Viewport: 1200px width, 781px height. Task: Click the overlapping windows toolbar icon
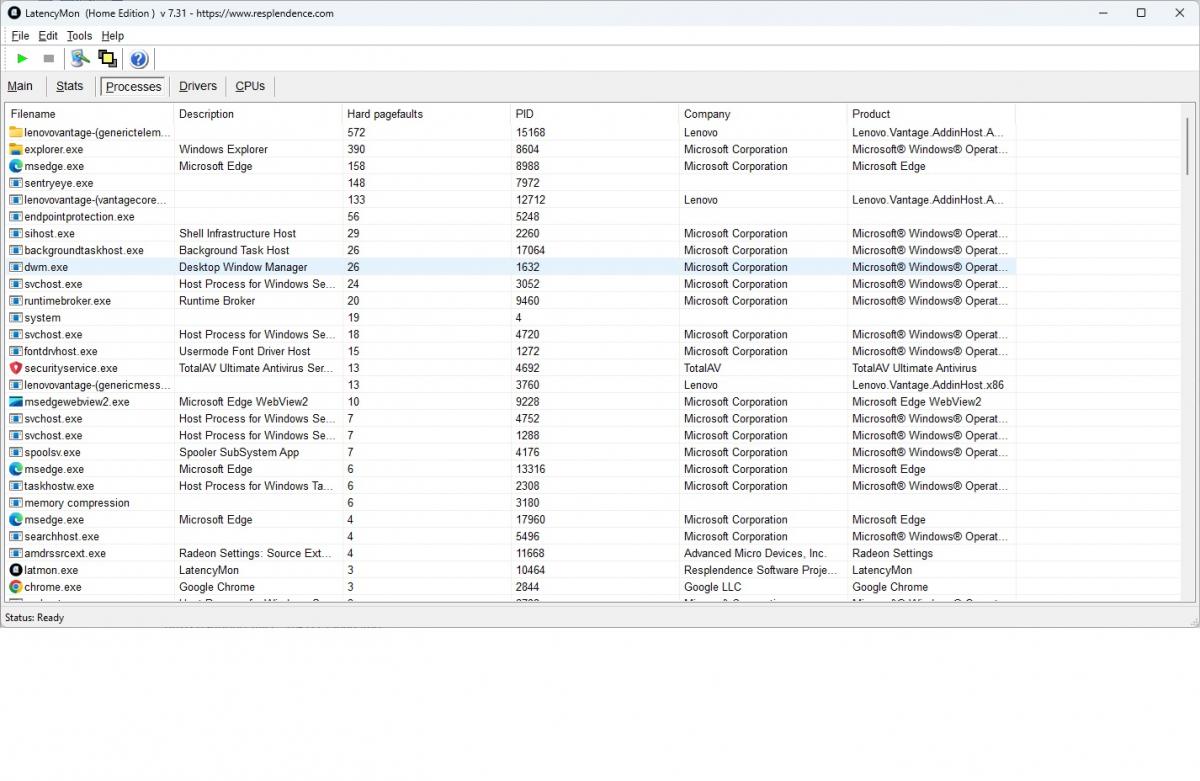[107, 59]
